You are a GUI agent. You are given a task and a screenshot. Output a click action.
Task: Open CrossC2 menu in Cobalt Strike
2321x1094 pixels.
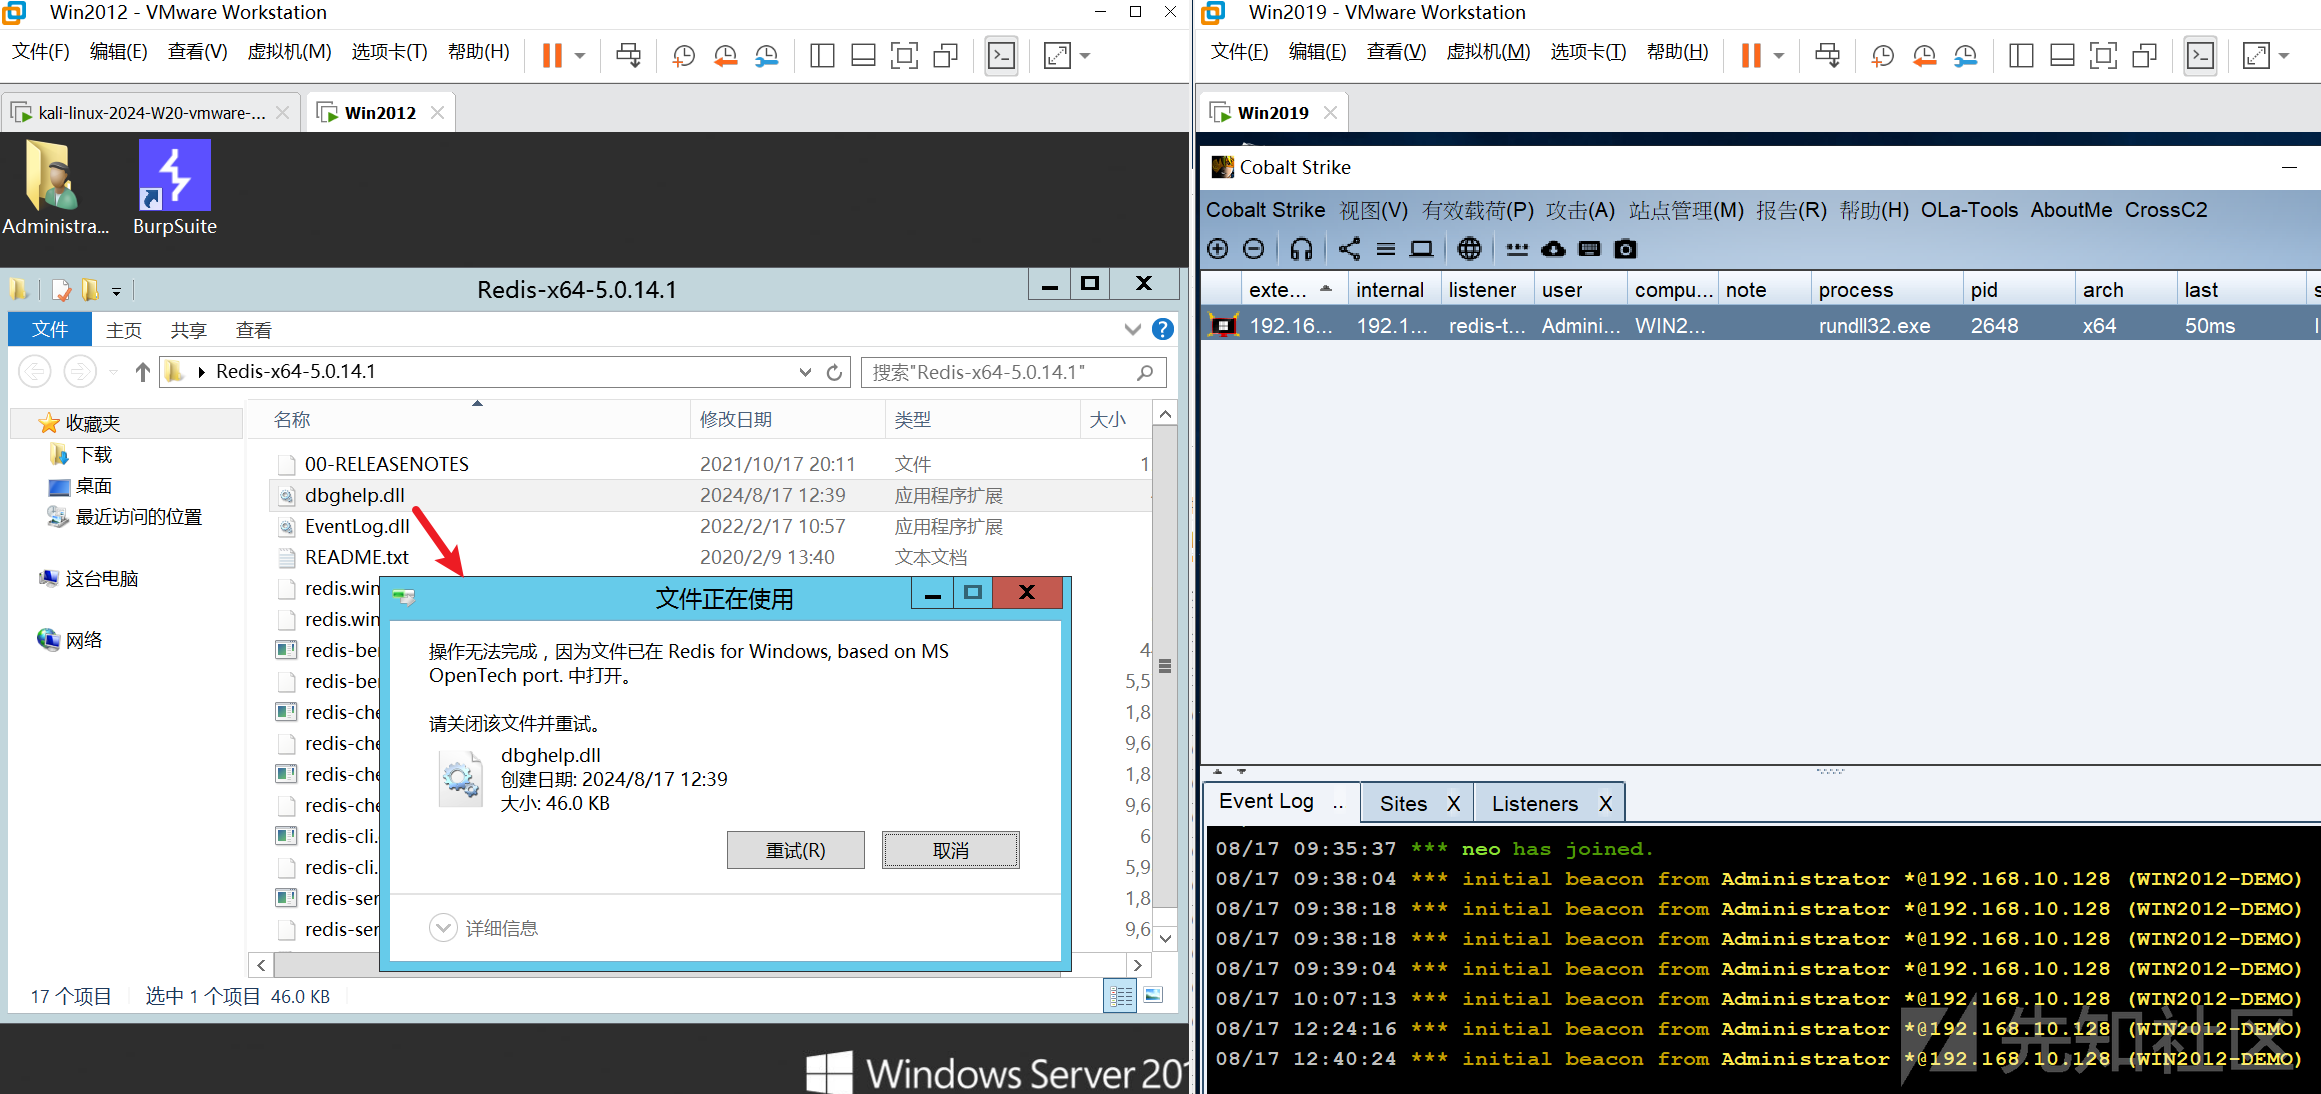click(2166, 210)
